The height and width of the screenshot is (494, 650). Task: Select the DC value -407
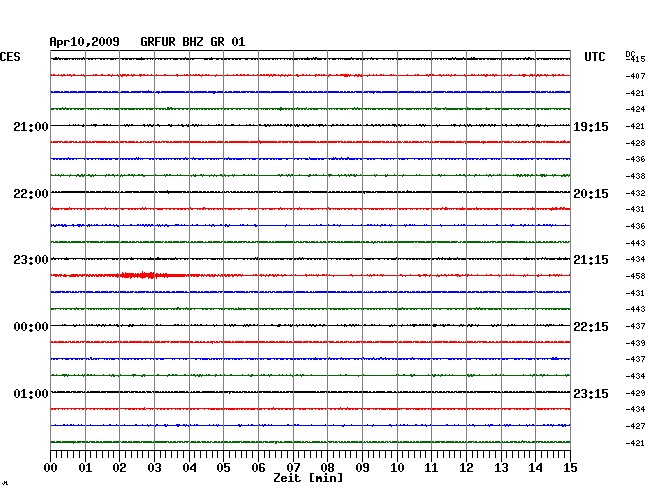pyautogui.click(x=635, y=76)
